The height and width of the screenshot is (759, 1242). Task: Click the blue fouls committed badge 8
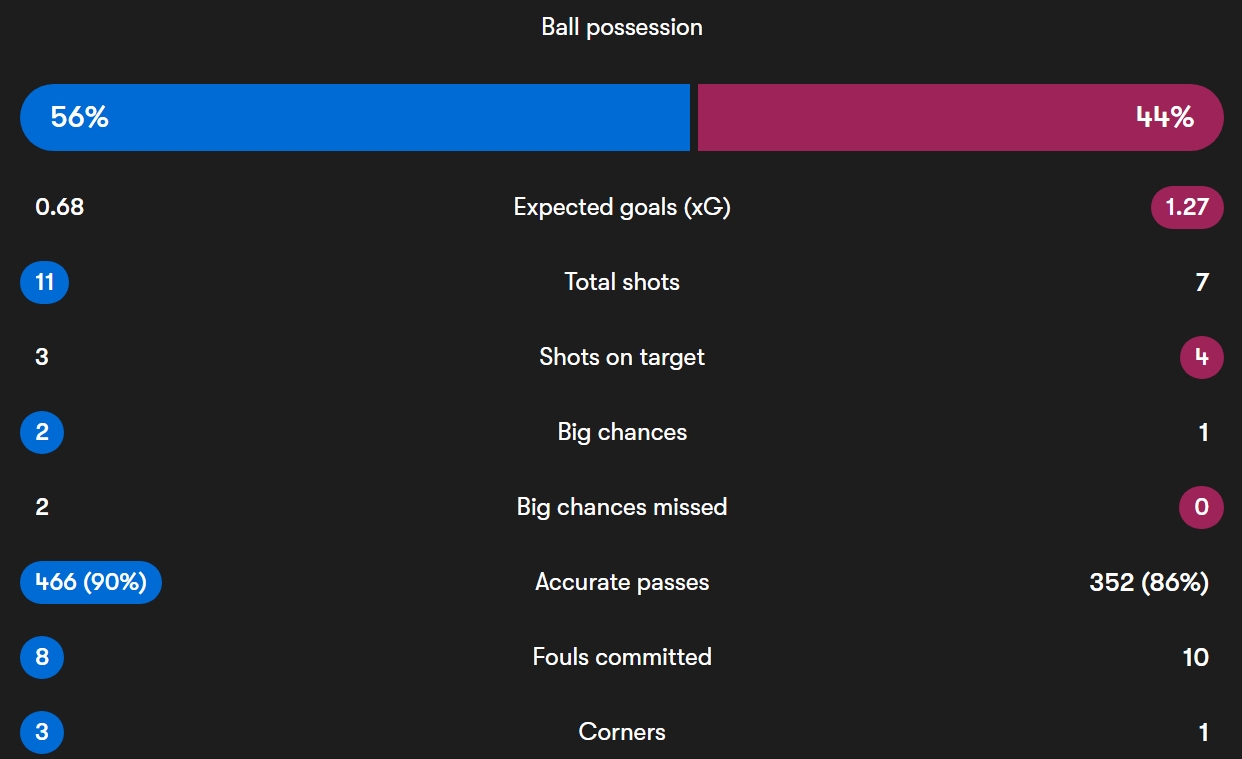pyautogui.click(x=42, y=657)
